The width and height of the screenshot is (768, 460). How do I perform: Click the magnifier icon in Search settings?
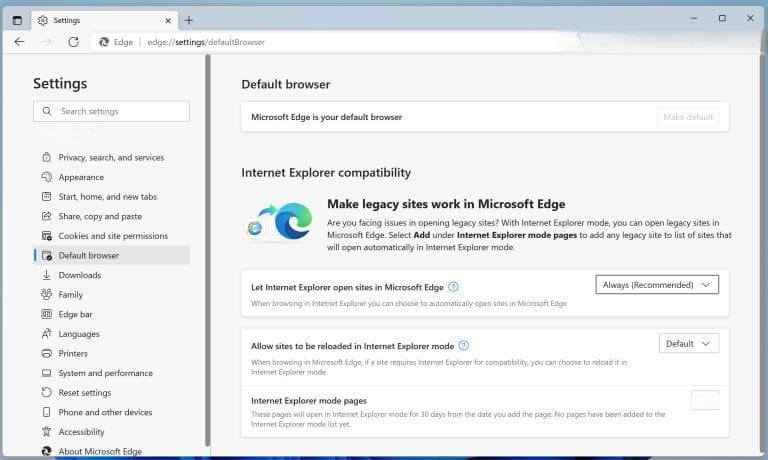pyautogui.click(x=47, y=111)
